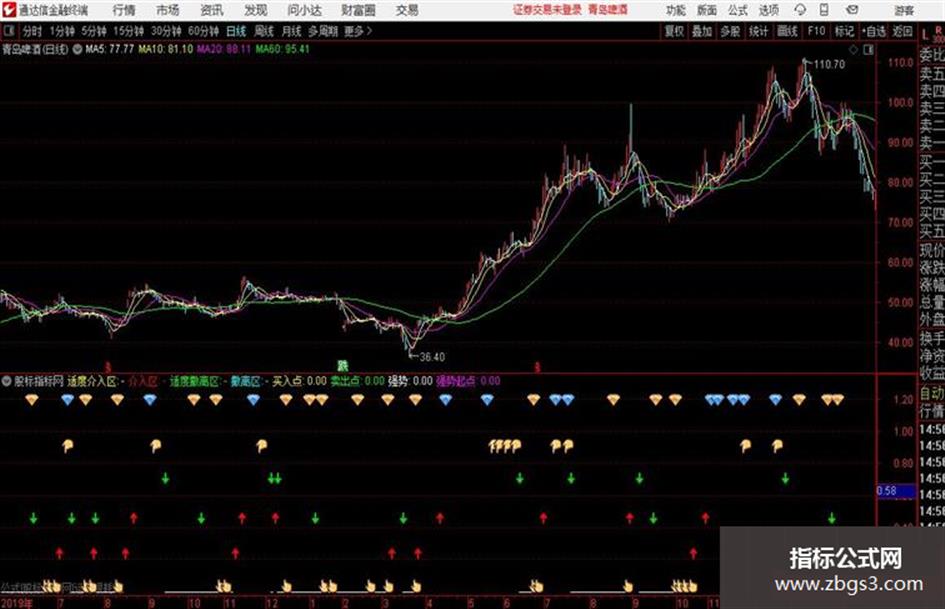945x609 pixels.
Task: Switch to the 60分钟 period
Action: [203, 31]
